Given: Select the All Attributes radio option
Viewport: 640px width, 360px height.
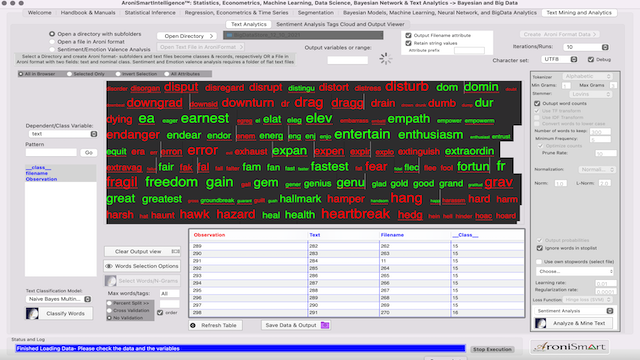Looking at the screenshot, I should 167,74.
